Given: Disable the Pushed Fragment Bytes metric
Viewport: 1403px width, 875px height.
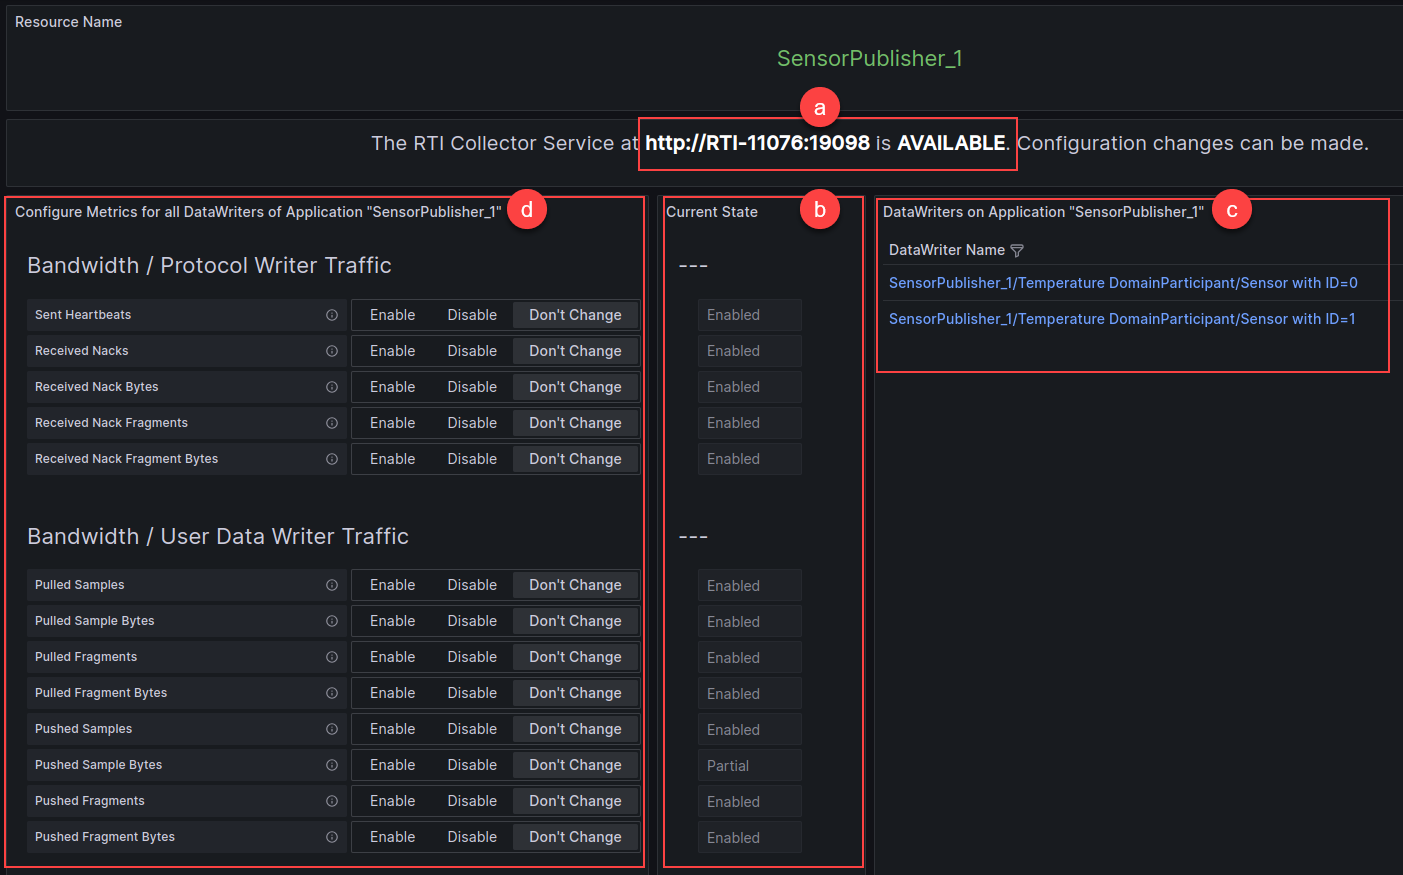Looking at the screenshot, I should 472,836.
